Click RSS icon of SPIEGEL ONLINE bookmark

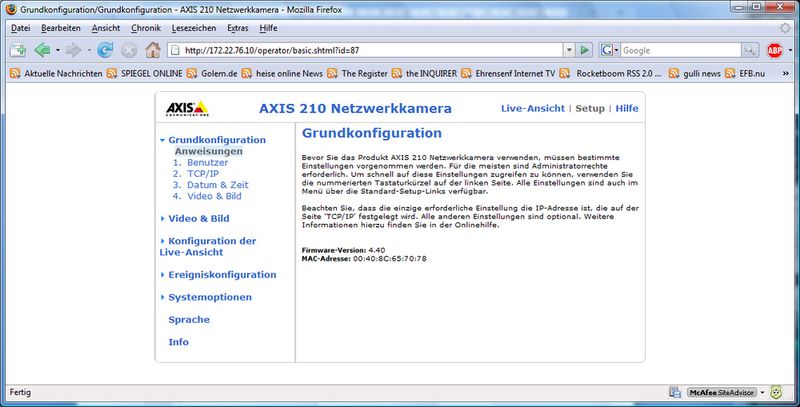(x=112, y=73)
